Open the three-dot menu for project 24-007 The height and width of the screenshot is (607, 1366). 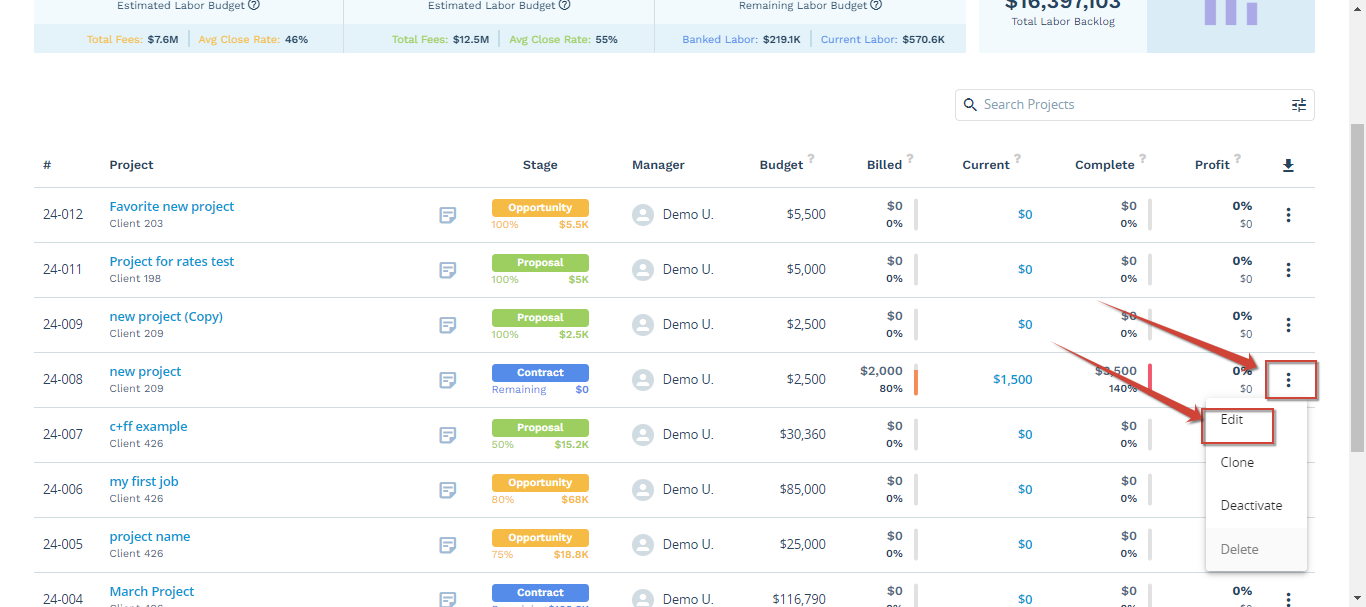[x=1289, y=435]
